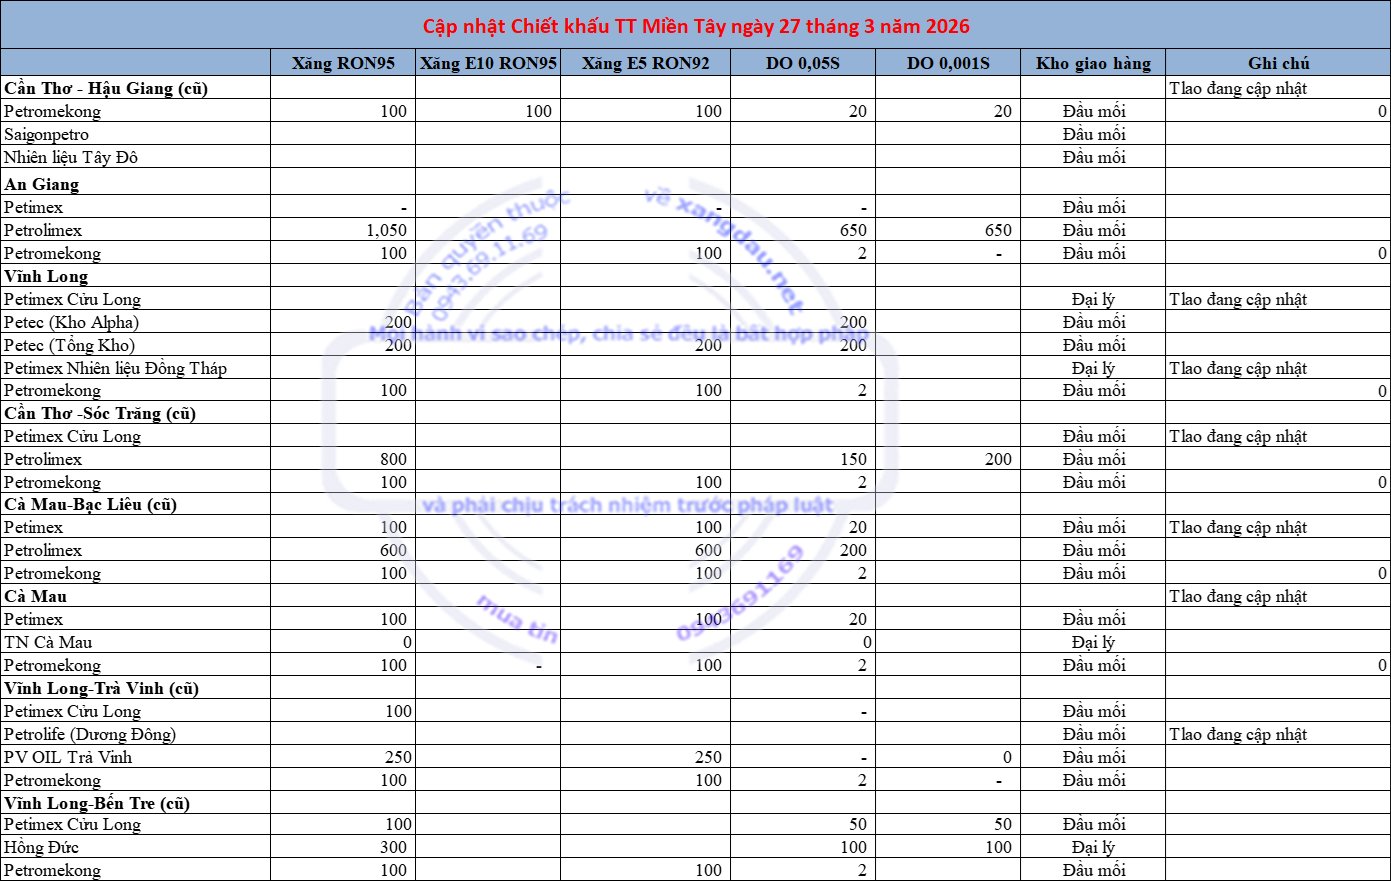Screen dimensions: 1391x881
Task: Select the 1,050 value in RON95 column
Action: [386, 230]
